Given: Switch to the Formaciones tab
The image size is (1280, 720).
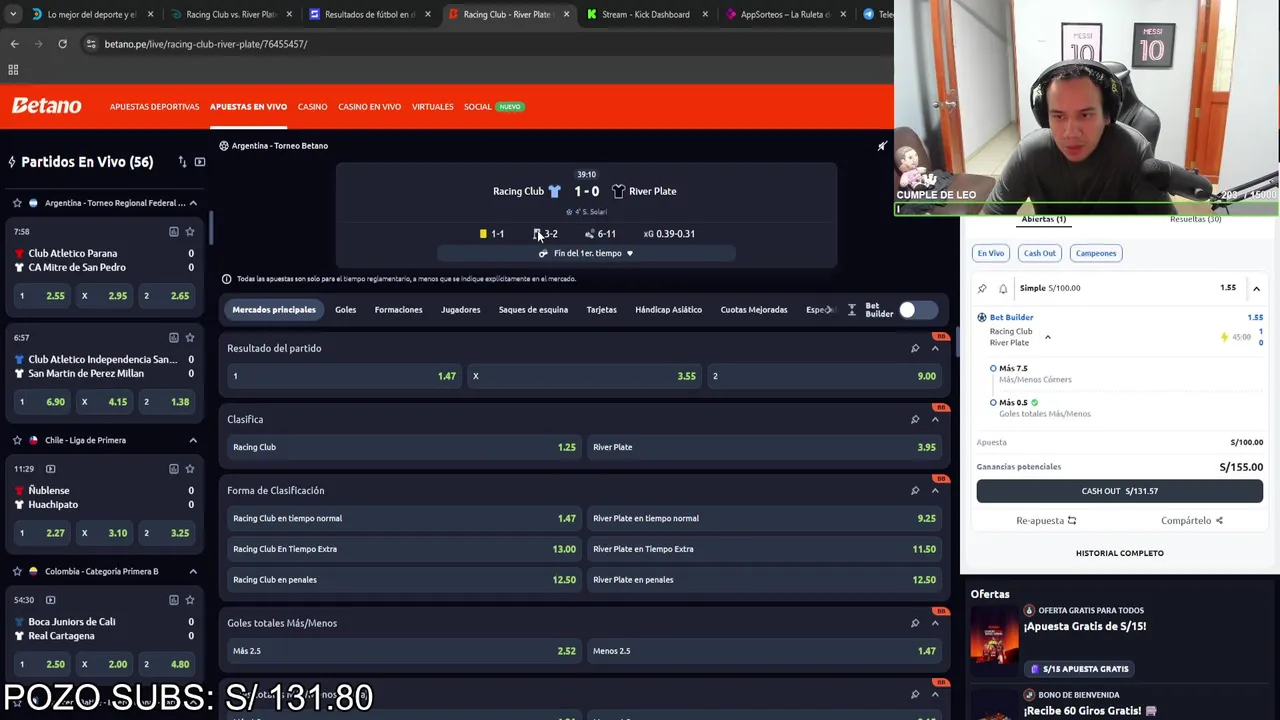Looking at the screenshot, I should [398, 310].
